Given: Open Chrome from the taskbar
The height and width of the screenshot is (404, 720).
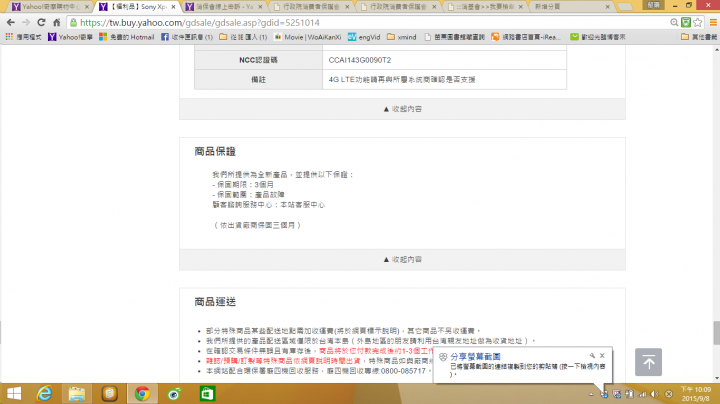Looking at the screenshot, I should click(x=142, y=393).
